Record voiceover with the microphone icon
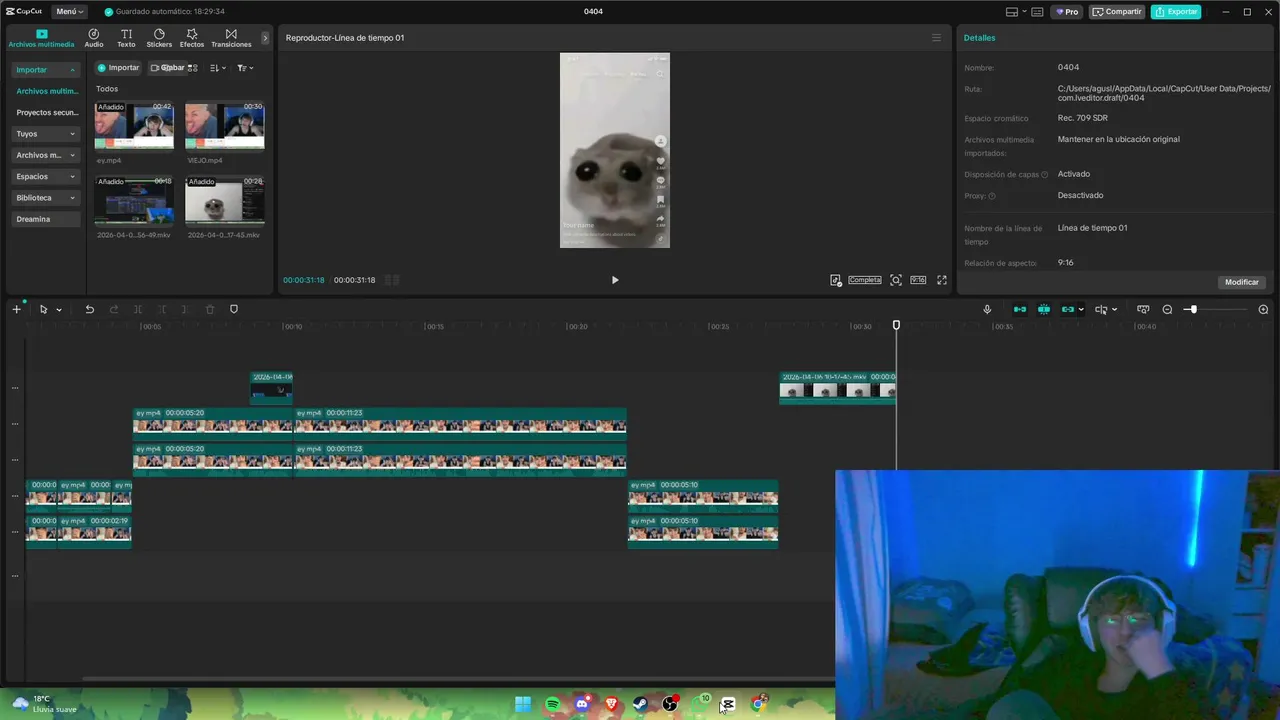This screenshot has height=720, width=1280. click(x=987, y=309)
